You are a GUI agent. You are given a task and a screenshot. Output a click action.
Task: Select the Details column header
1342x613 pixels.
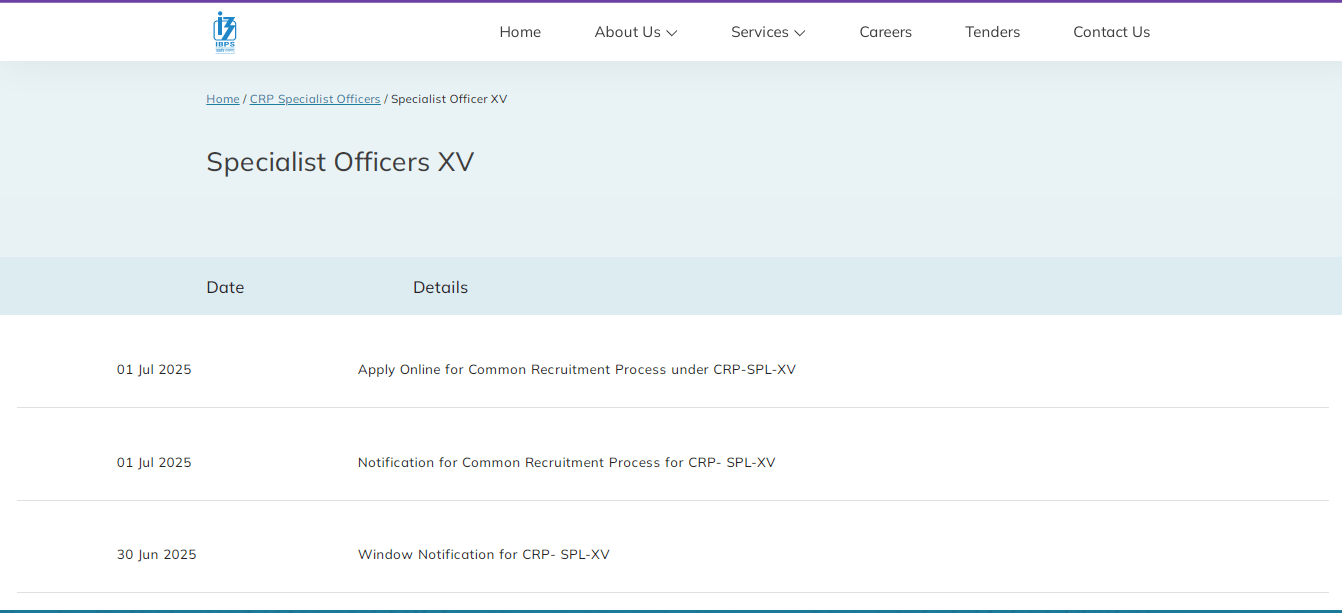coord(441,287)
